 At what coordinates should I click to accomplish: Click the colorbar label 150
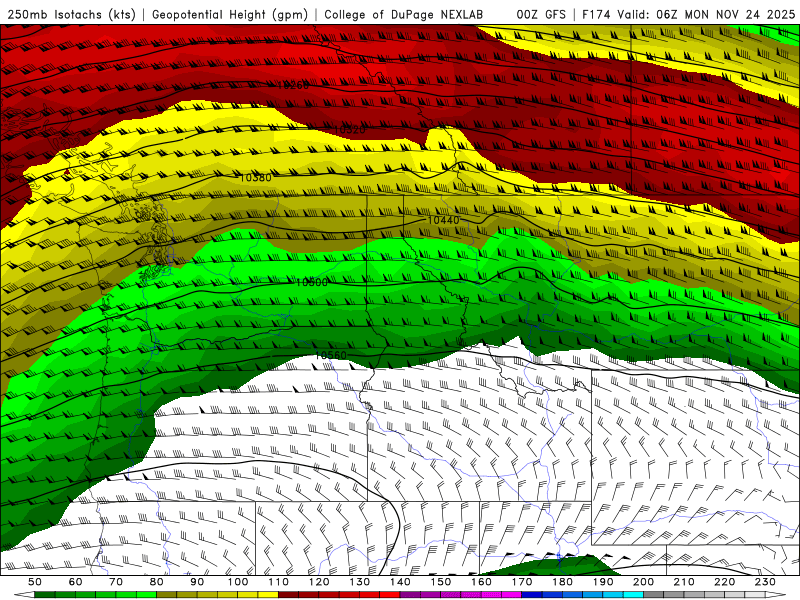(x=441, y=582)
